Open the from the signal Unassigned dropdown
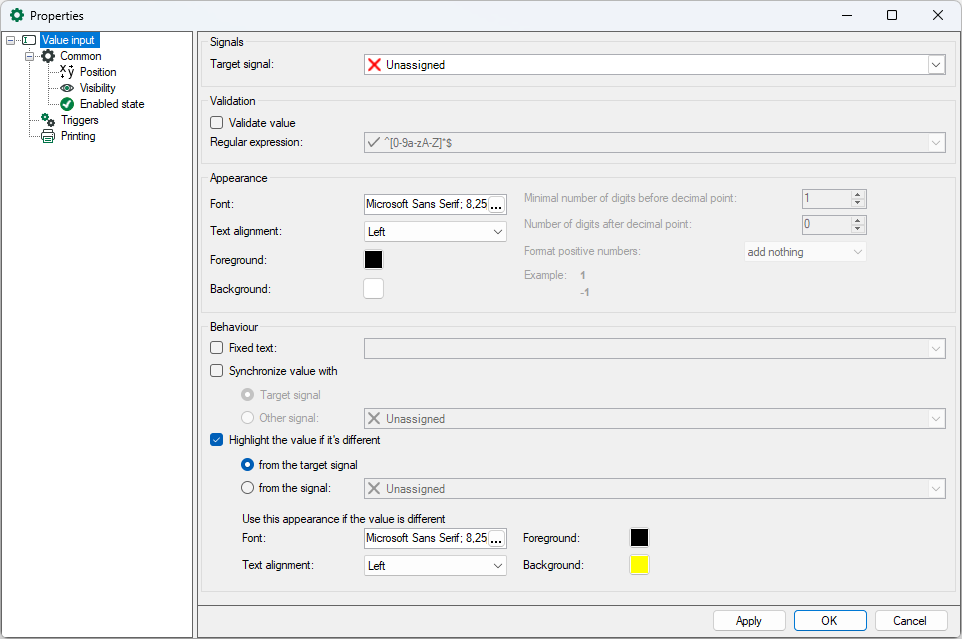The width and height of the screenshot is (962, 639). [x=936, y=489]
